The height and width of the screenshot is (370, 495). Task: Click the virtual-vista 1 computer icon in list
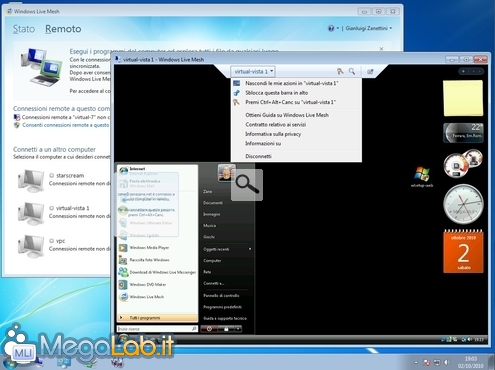tap(31, 213)
